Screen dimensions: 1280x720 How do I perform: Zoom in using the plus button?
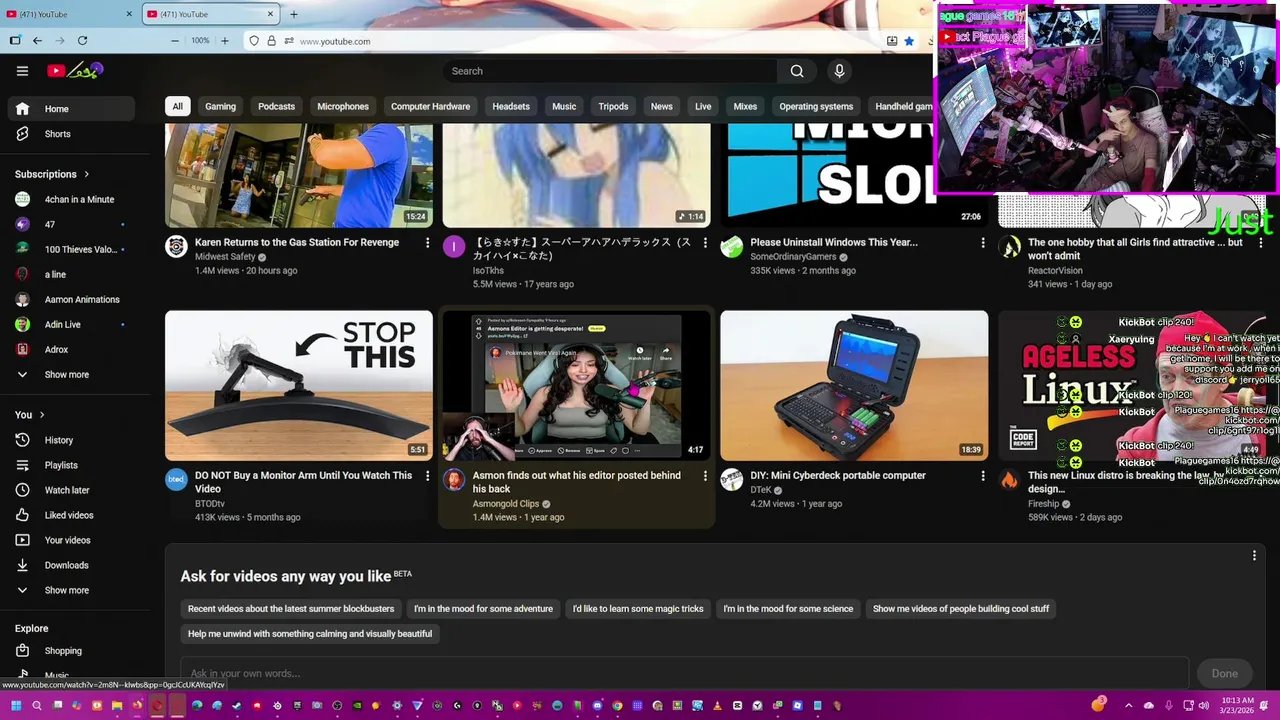225,41
